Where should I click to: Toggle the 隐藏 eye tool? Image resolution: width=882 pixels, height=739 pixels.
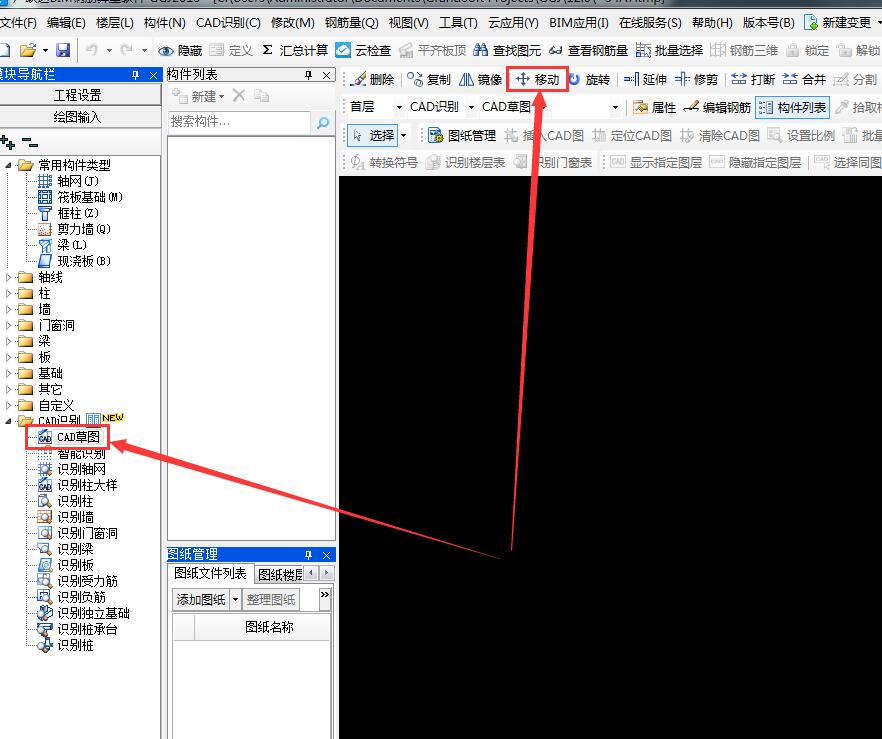point(180,51)
